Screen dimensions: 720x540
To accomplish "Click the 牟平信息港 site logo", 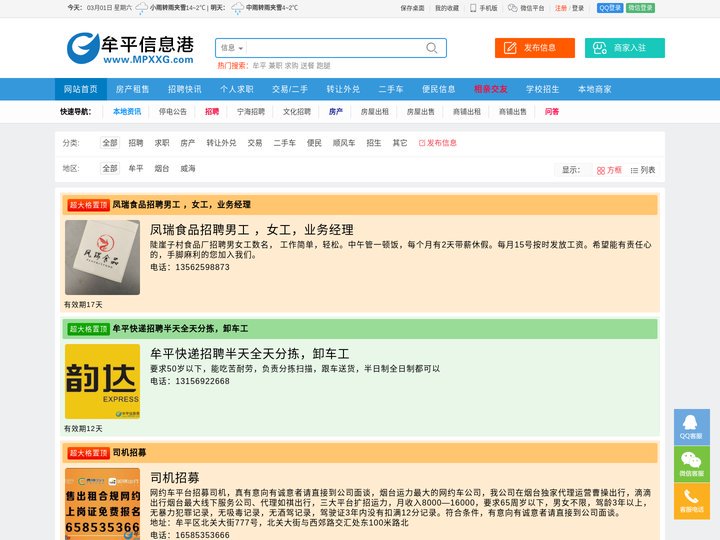I will [130, 48].
